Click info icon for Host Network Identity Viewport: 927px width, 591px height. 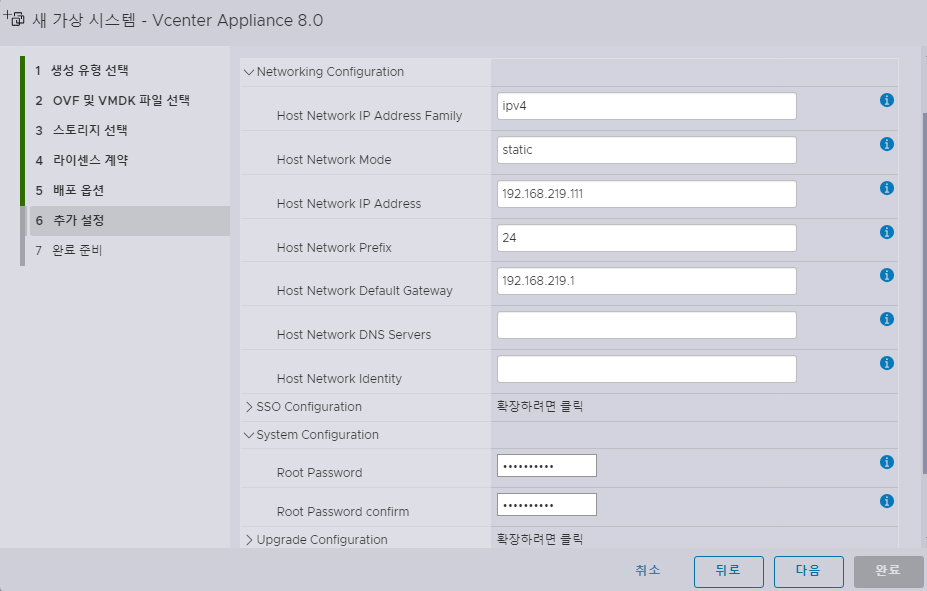point(886,363)
